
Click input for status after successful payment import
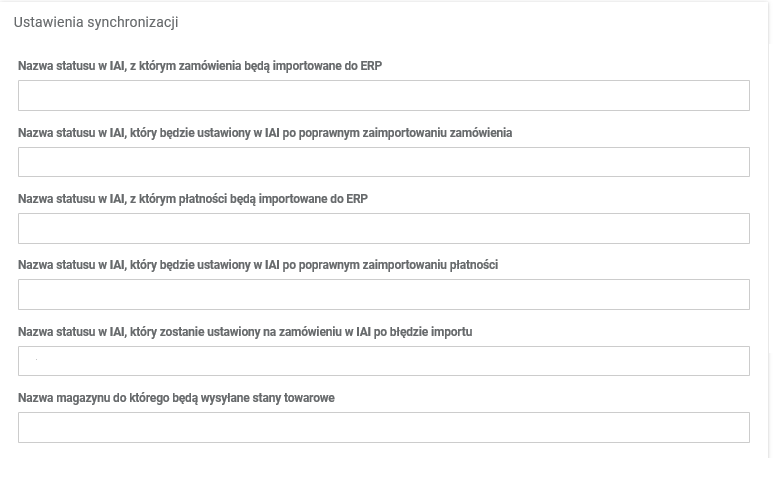tap(383, 295)
